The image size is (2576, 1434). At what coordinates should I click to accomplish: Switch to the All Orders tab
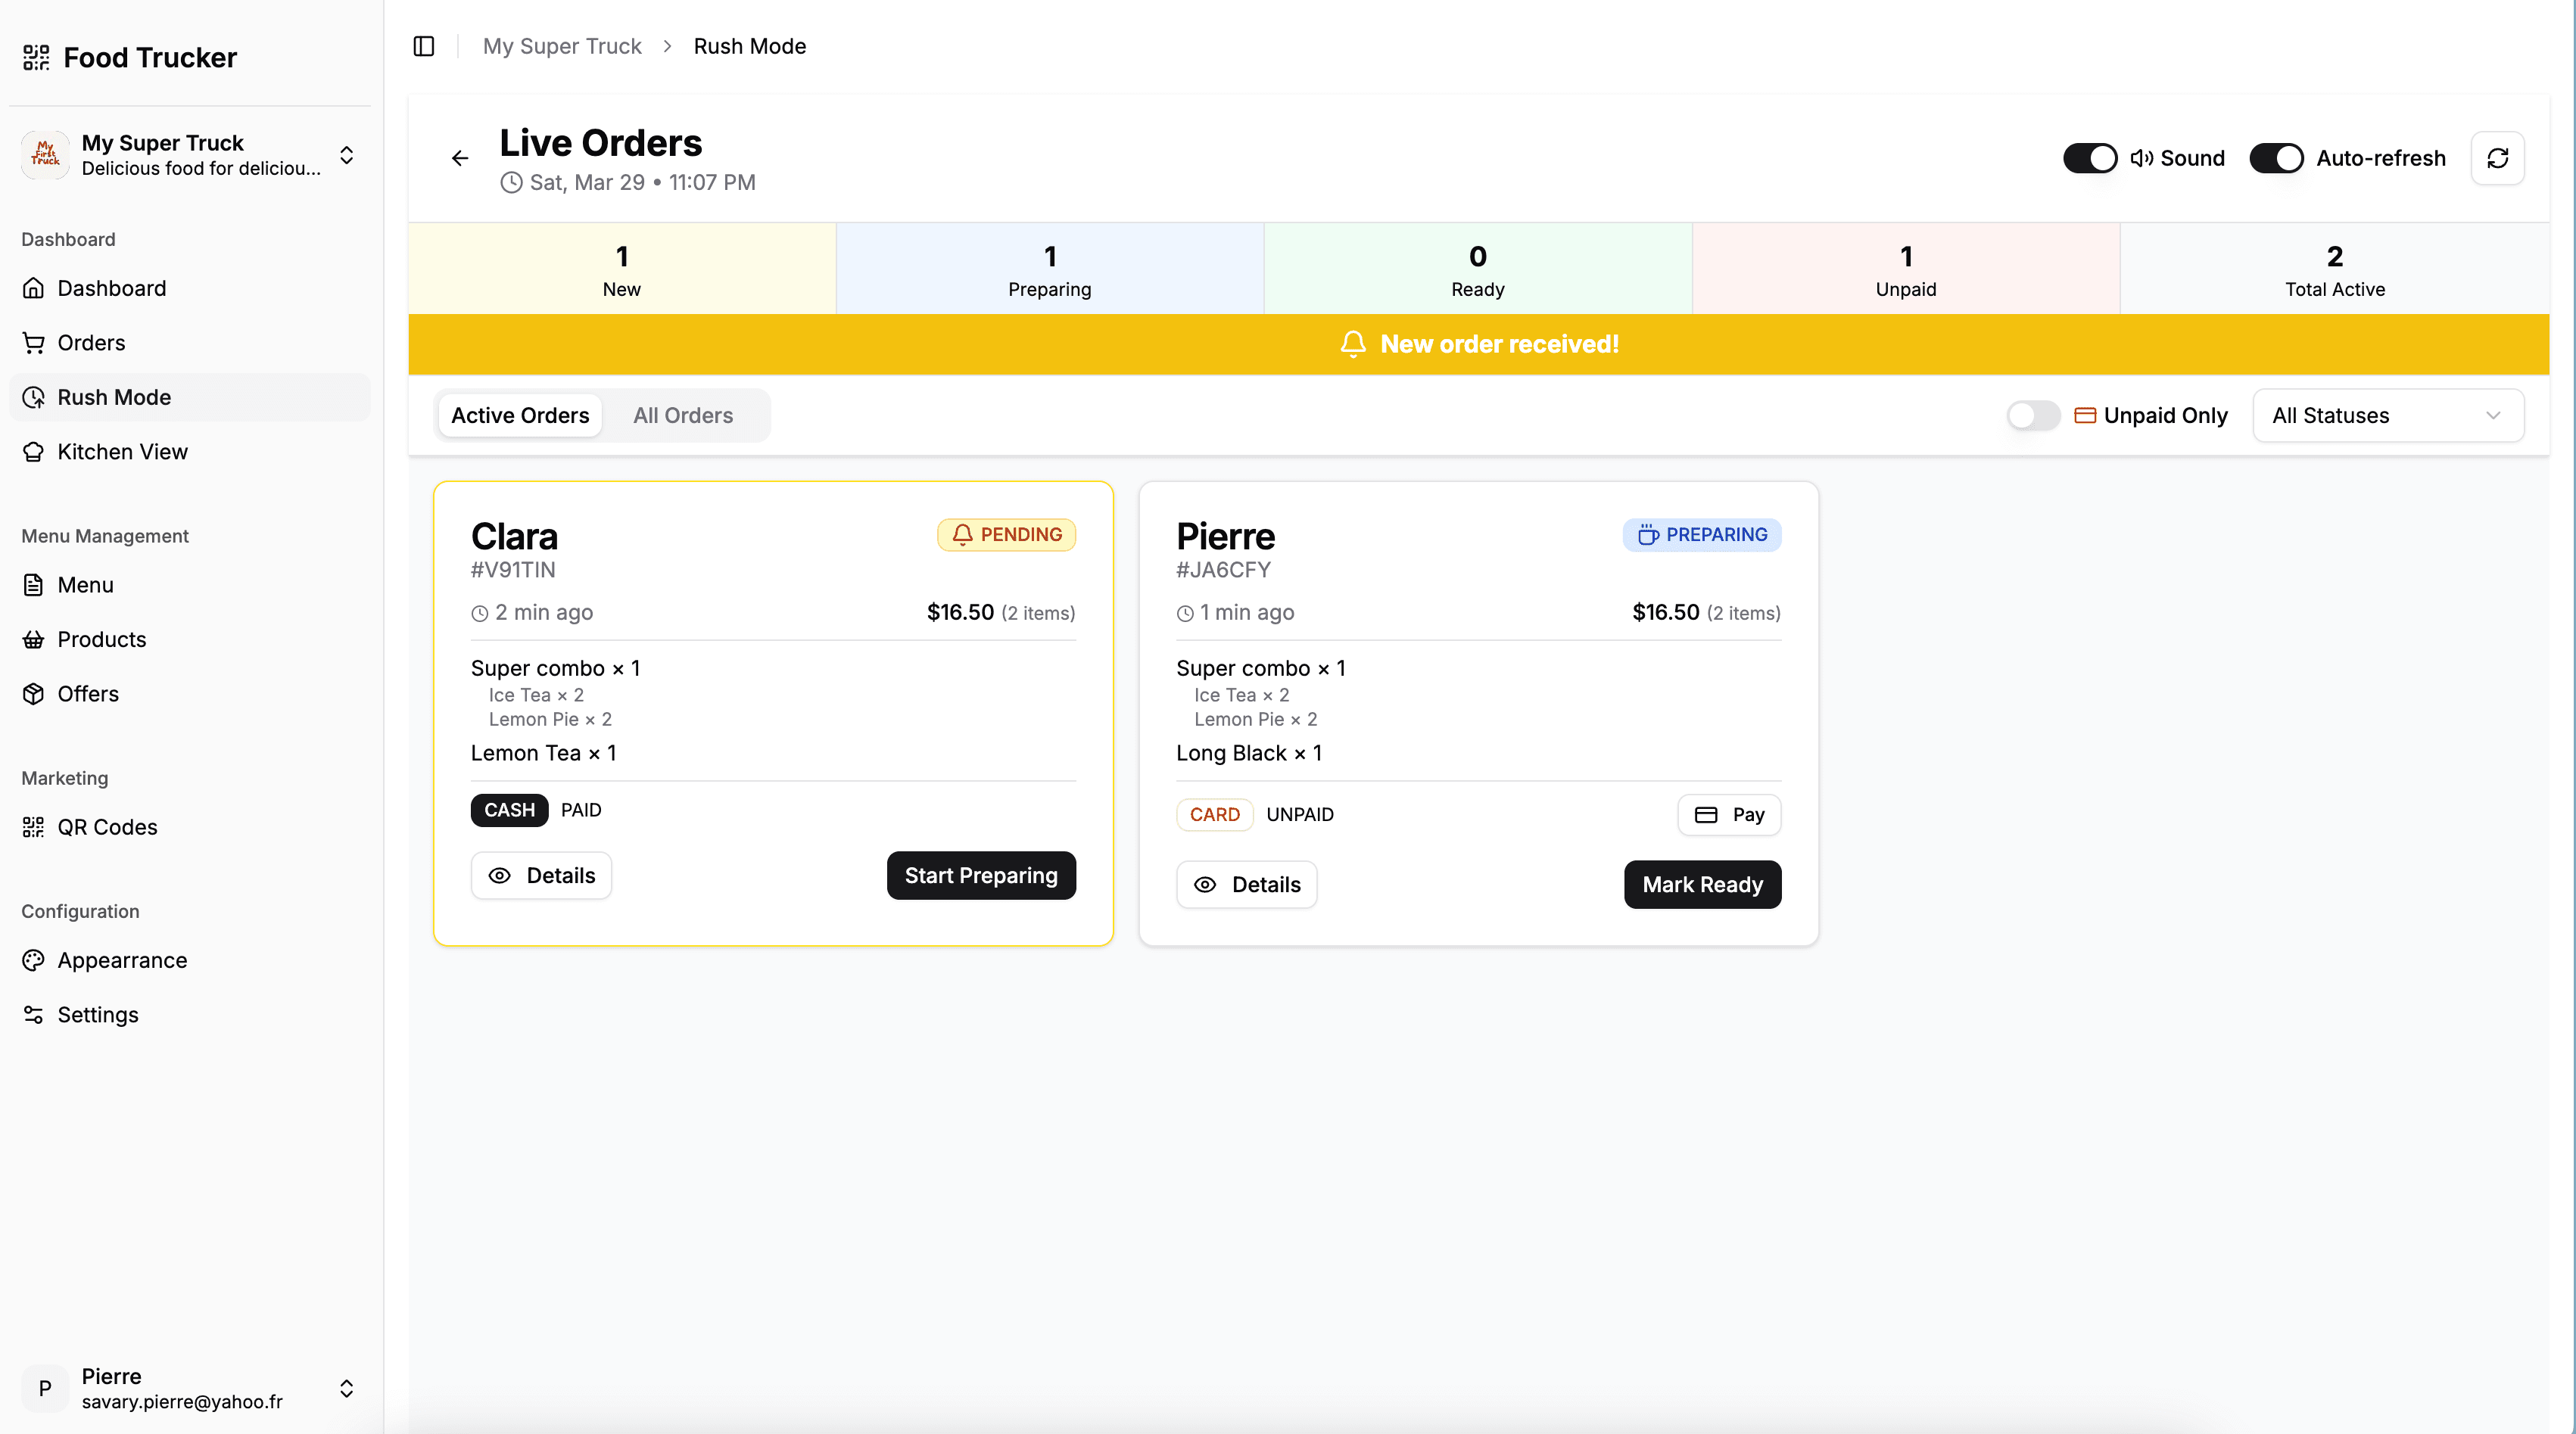point(683,415)
